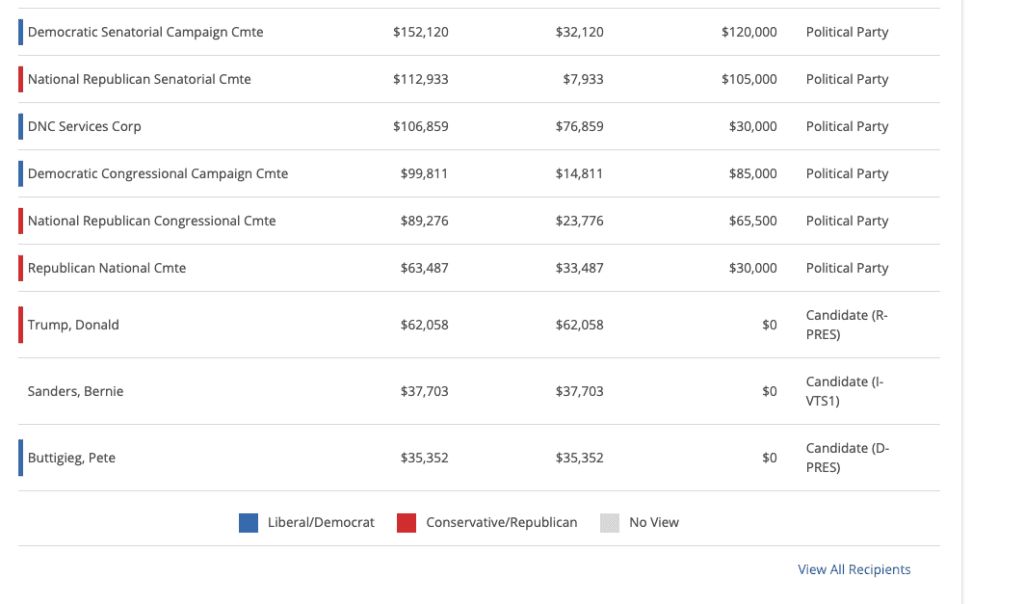Screen dimensions: 1024x604
Task: Click the Trump, Donald recipient name
Action: click(x=73, y=325)
